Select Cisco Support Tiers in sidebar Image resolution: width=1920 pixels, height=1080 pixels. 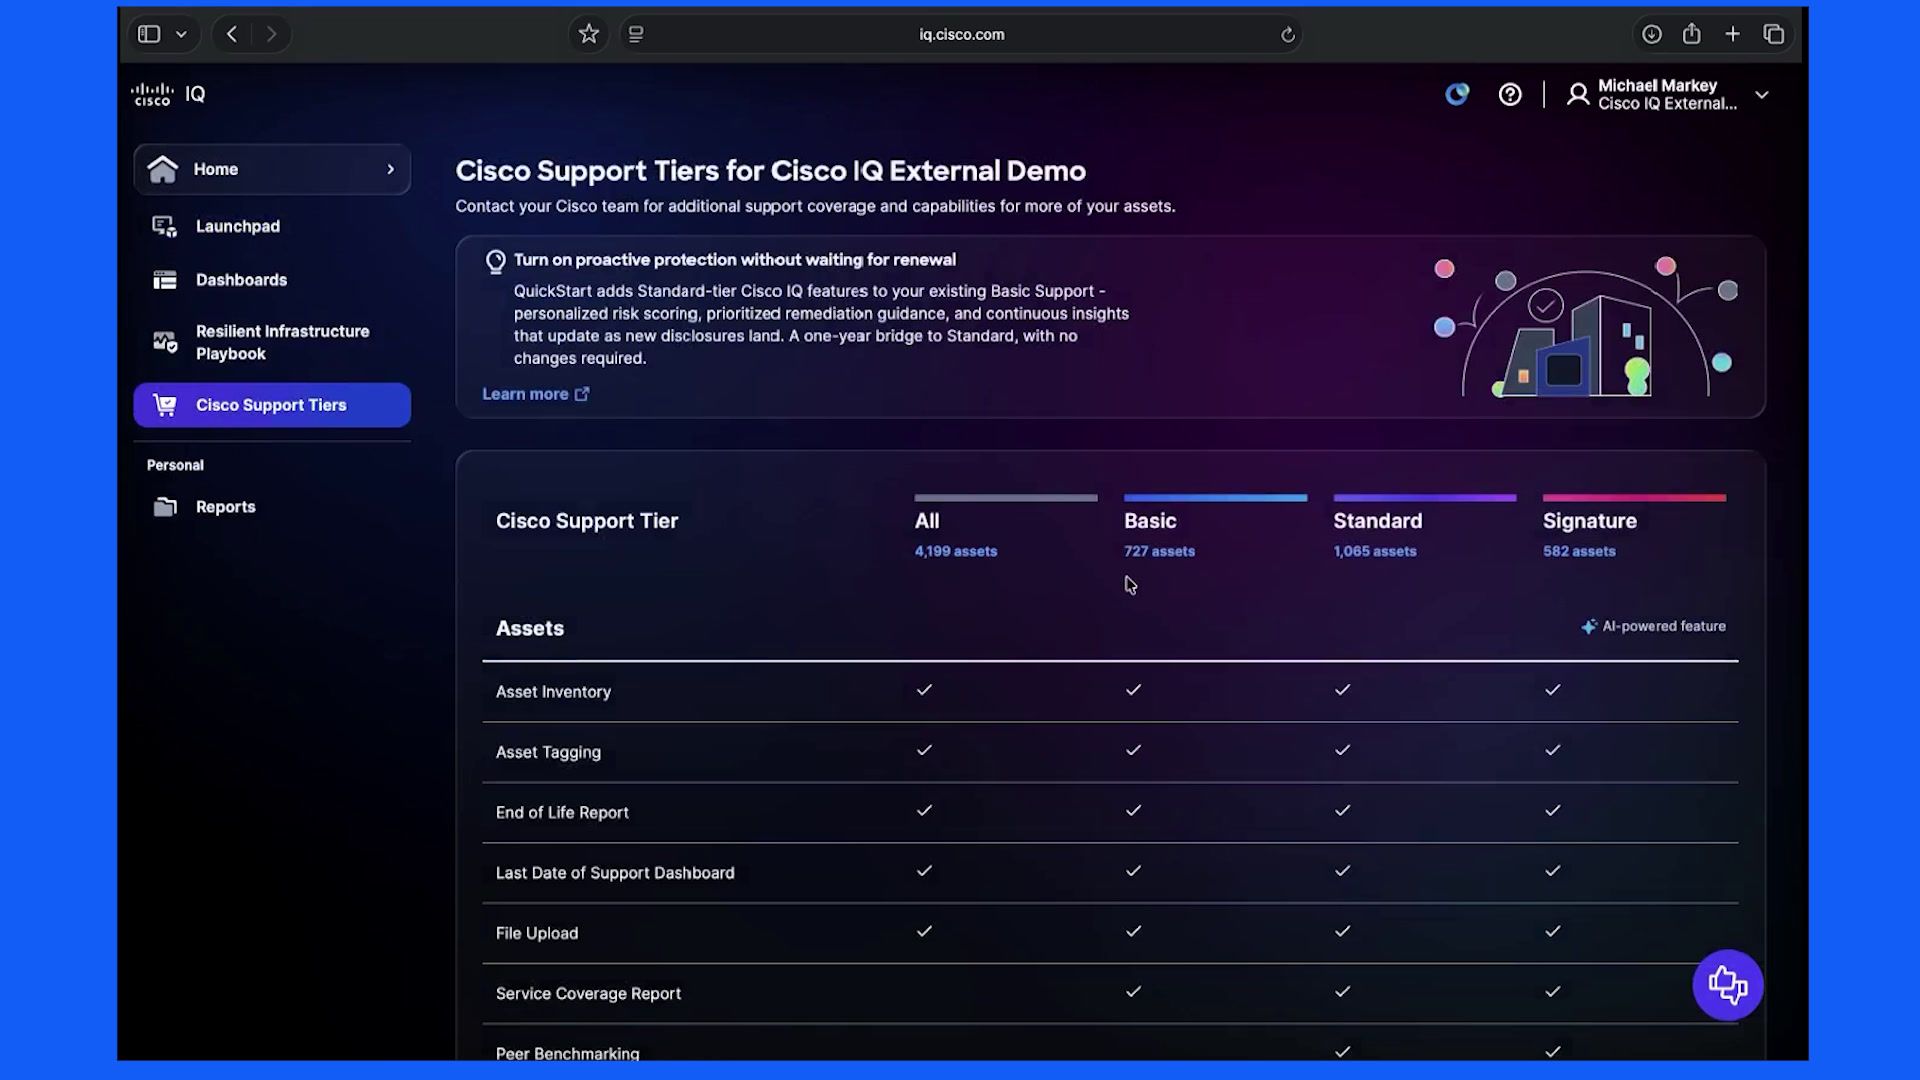[272, 405]
